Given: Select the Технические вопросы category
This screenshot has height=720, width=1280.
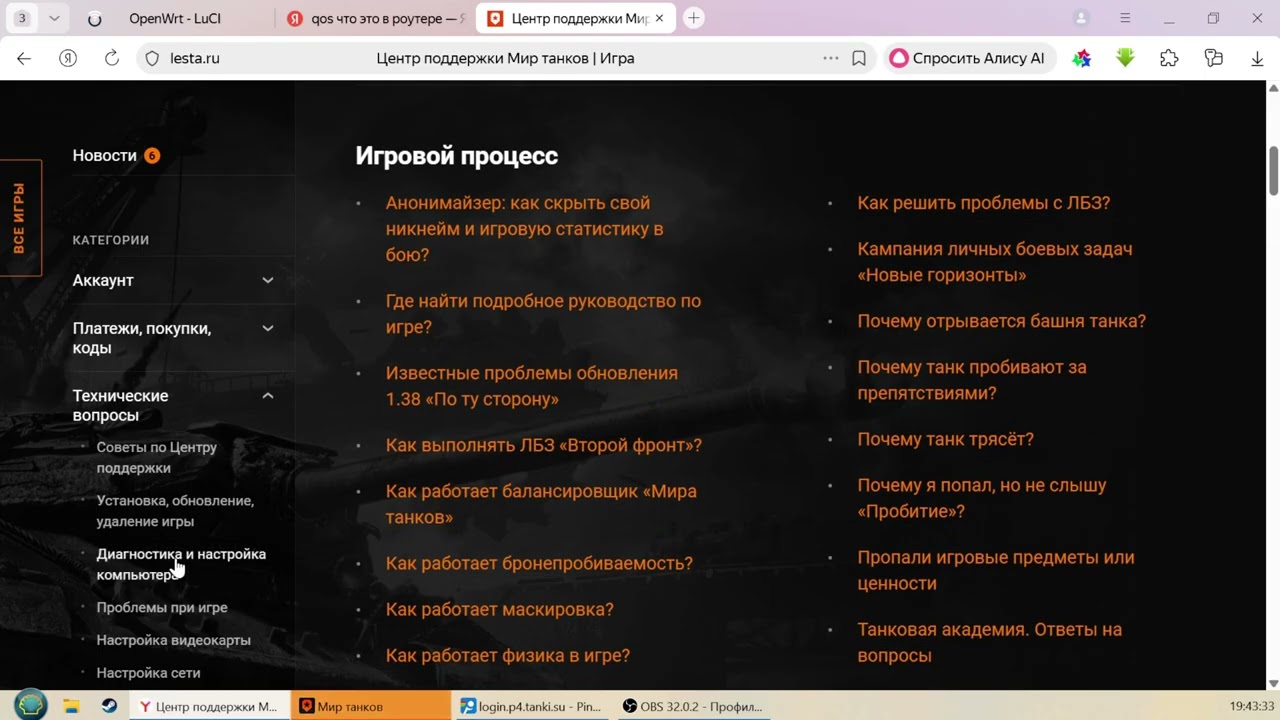Looking at the screenshot, I should click(x=120, y=405).
